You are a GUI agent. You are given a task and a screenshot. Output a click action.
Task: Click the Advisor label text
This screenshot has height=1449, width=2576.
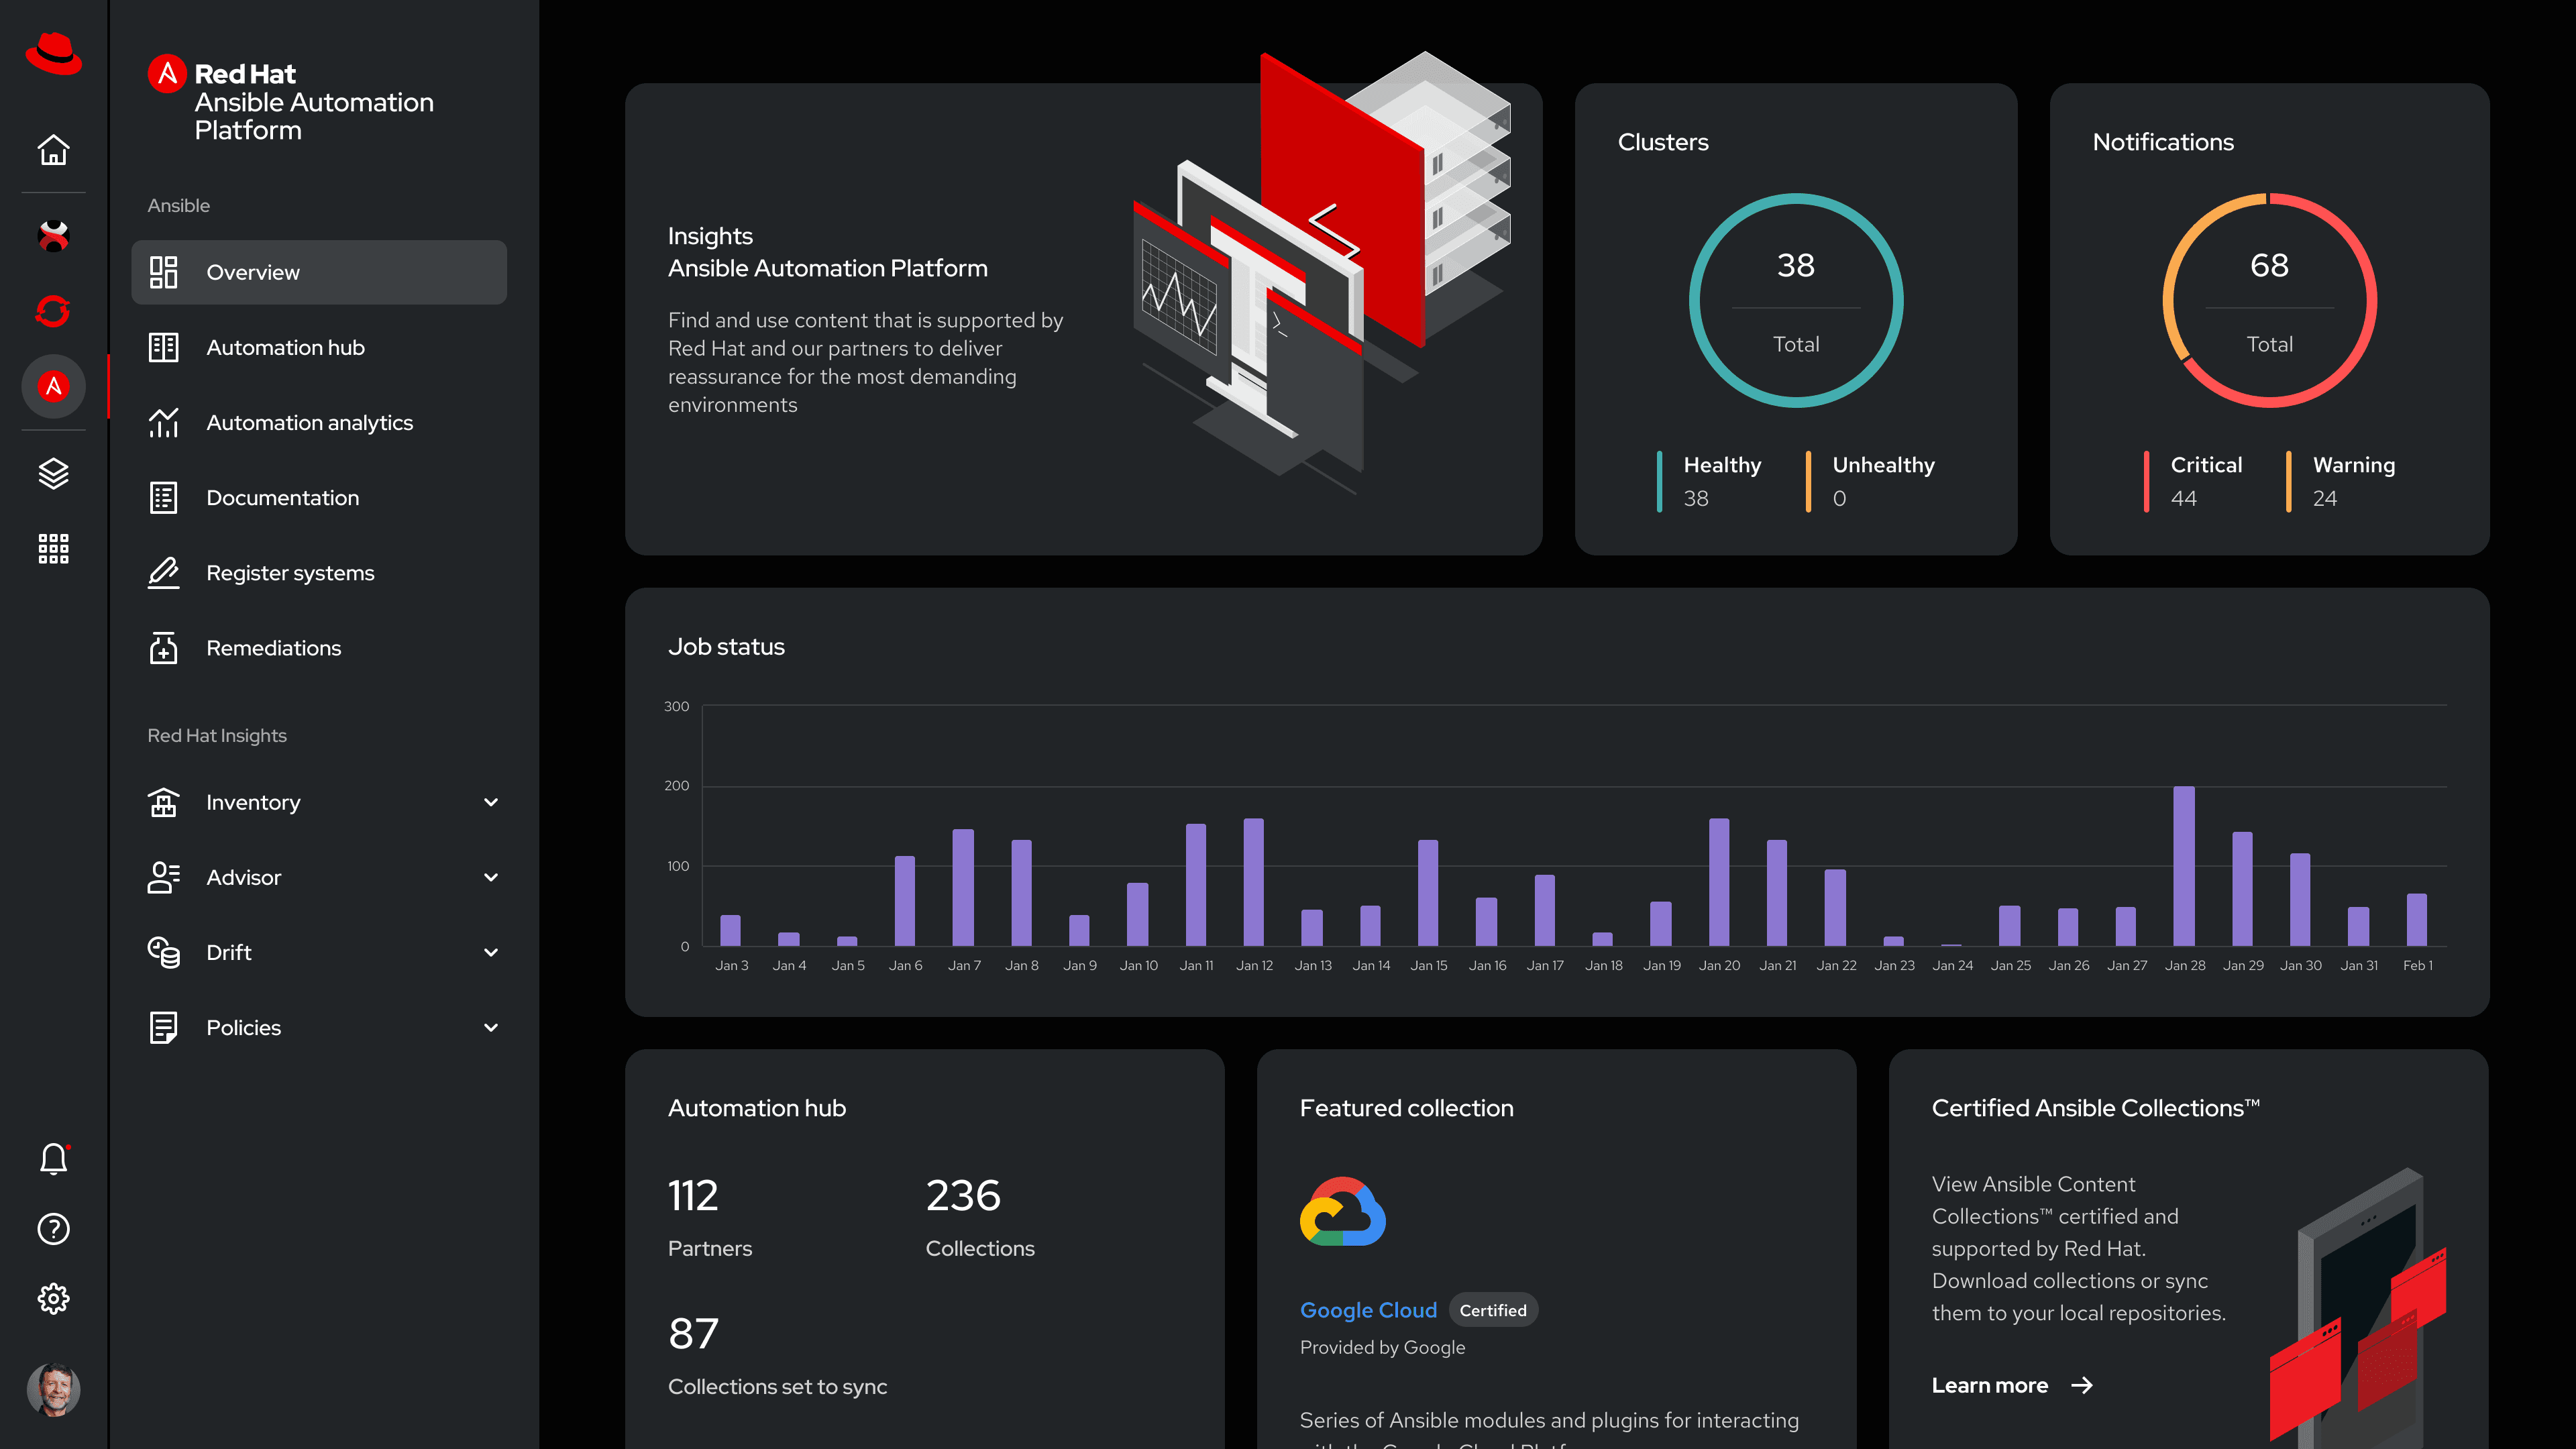[x=243, y=877]
